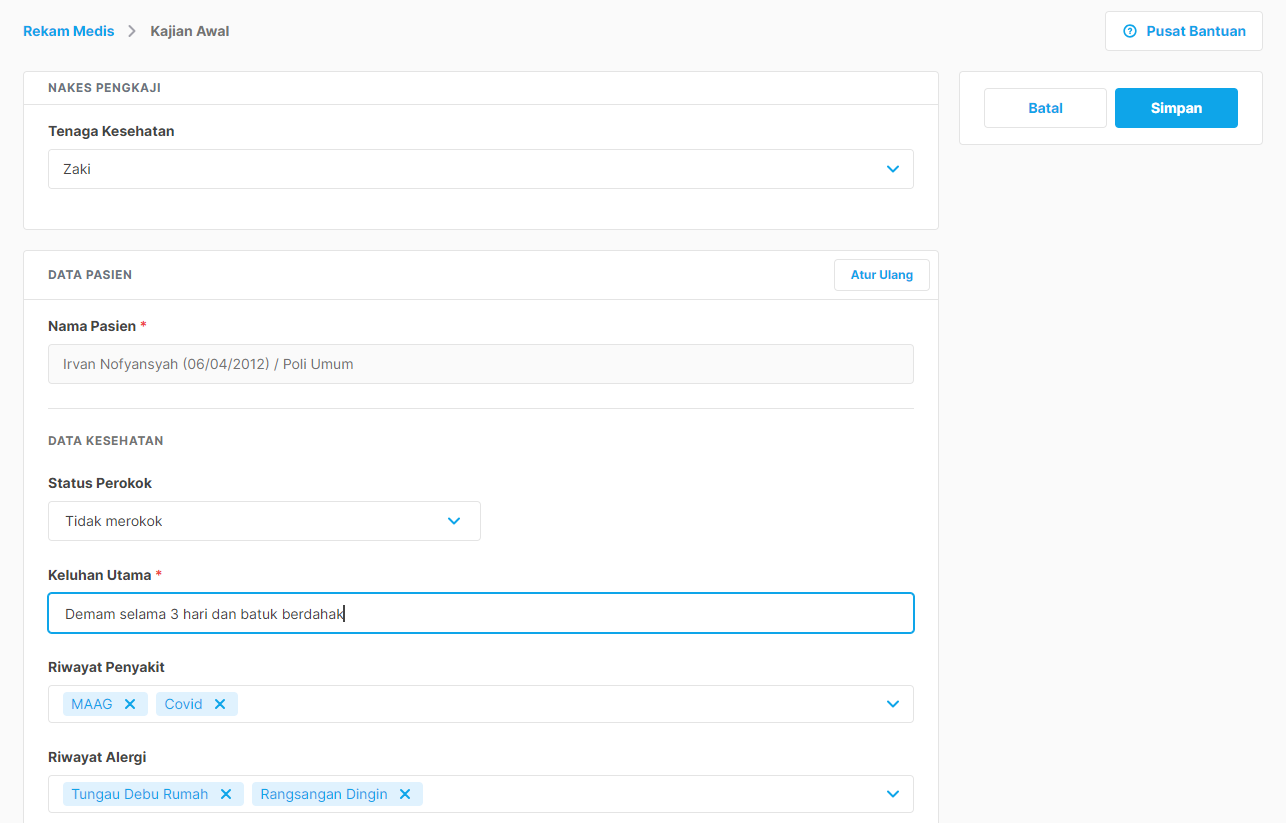Focus the Keluhan Utama input field
1286x823 pixels.
(481, 613)
